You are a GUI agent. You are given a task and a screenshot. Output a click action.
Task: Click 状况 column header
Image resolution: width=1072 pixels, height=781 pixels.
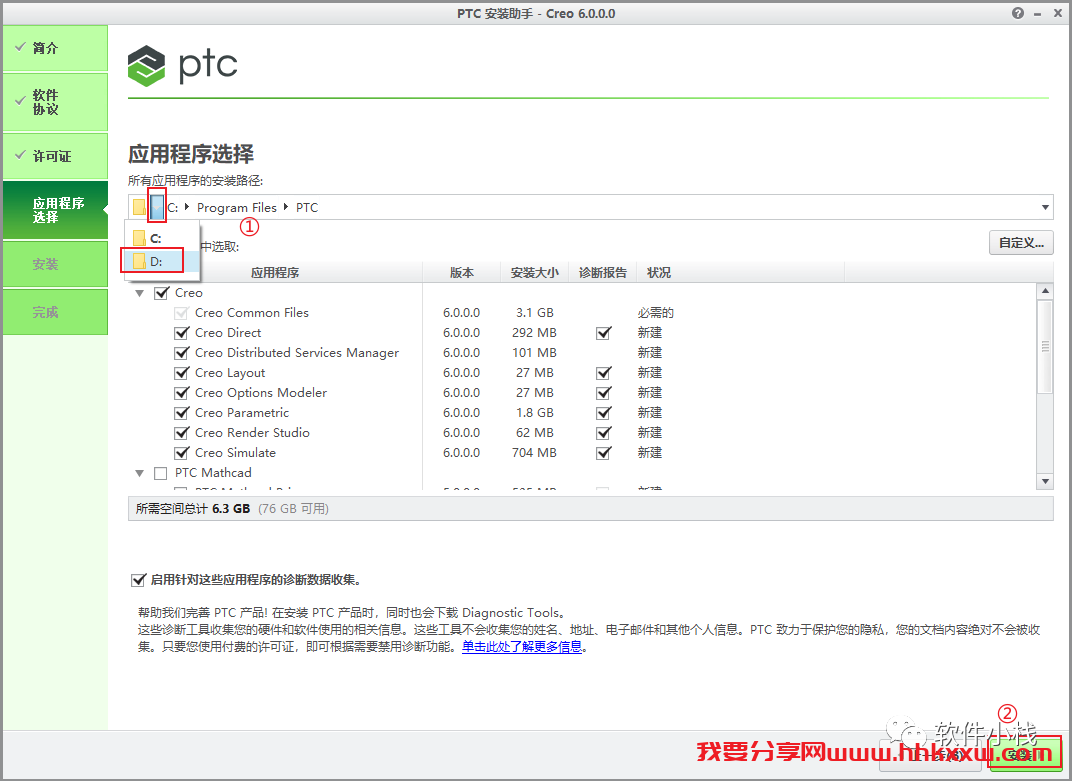coord(658,272)
